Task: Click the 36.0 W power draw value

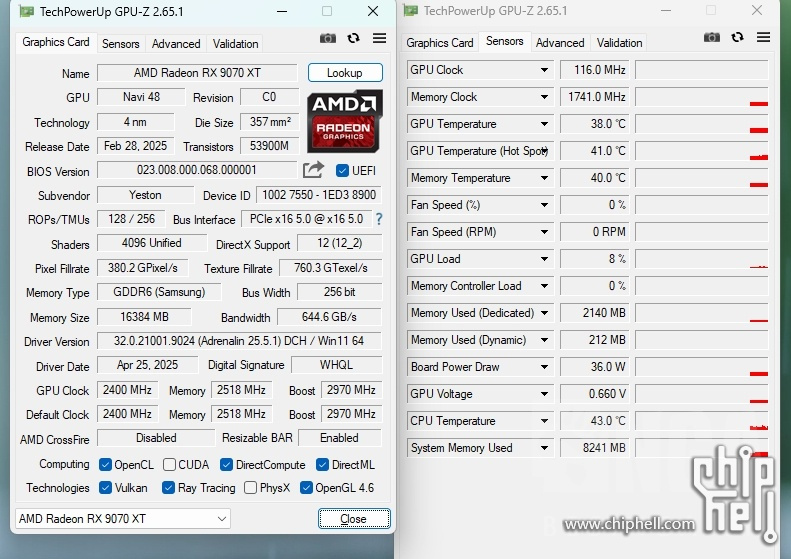Action: pos(594,367)
